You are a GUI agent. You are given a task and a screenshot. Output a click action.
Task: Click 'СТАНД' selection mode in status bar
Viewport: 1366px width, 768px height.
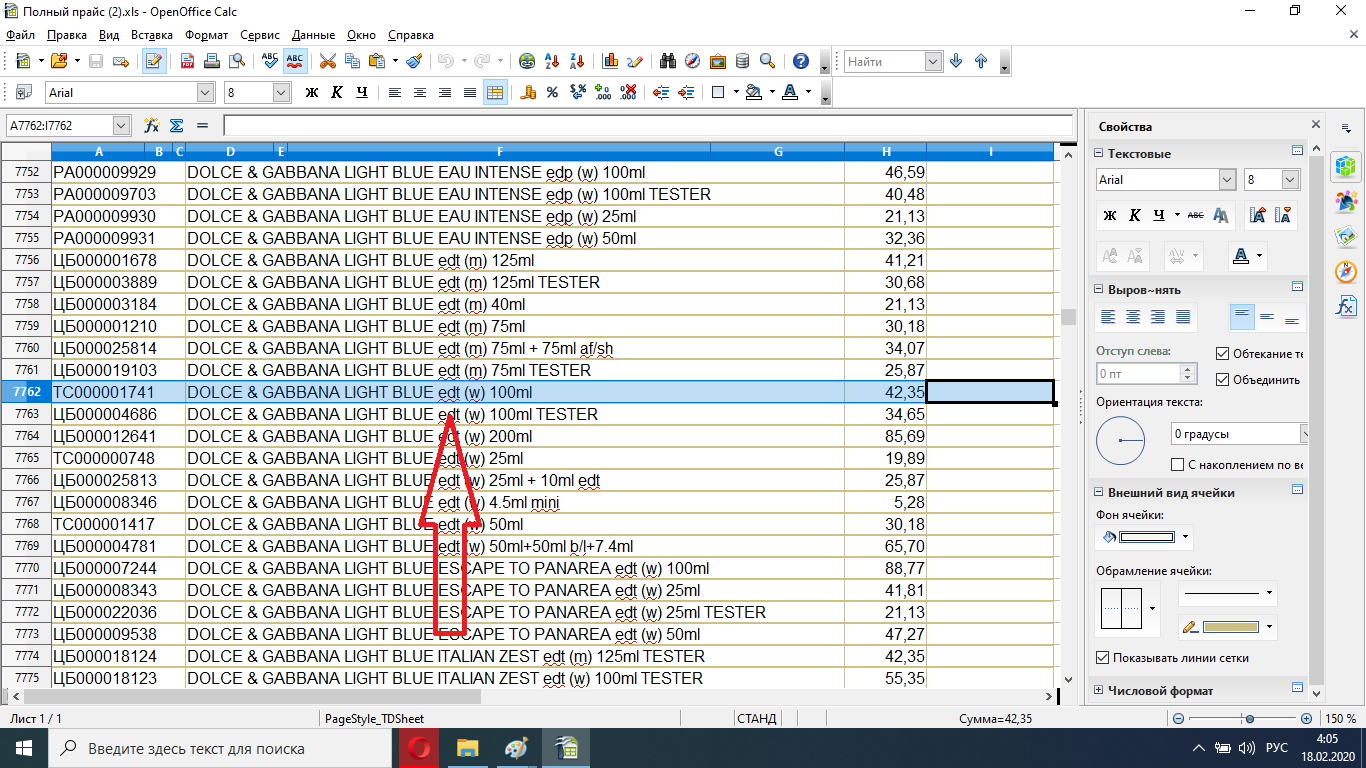tap(757, 718)
